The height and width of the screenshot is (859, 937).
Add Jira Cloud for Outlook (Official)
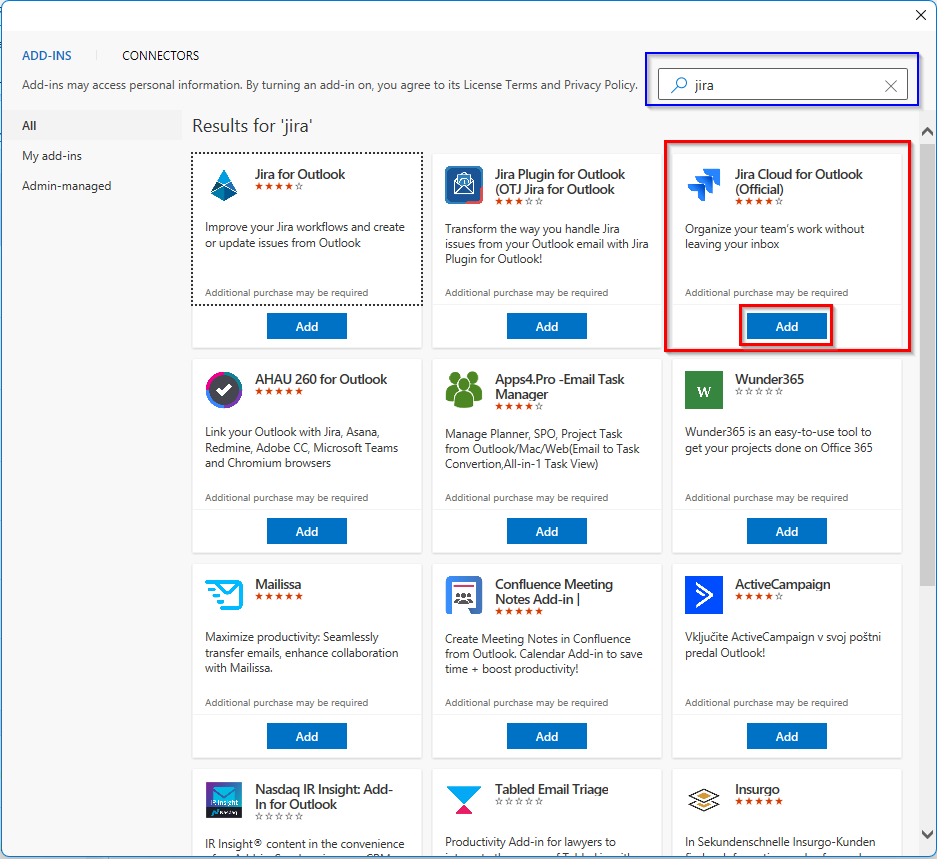pos(787,326)
